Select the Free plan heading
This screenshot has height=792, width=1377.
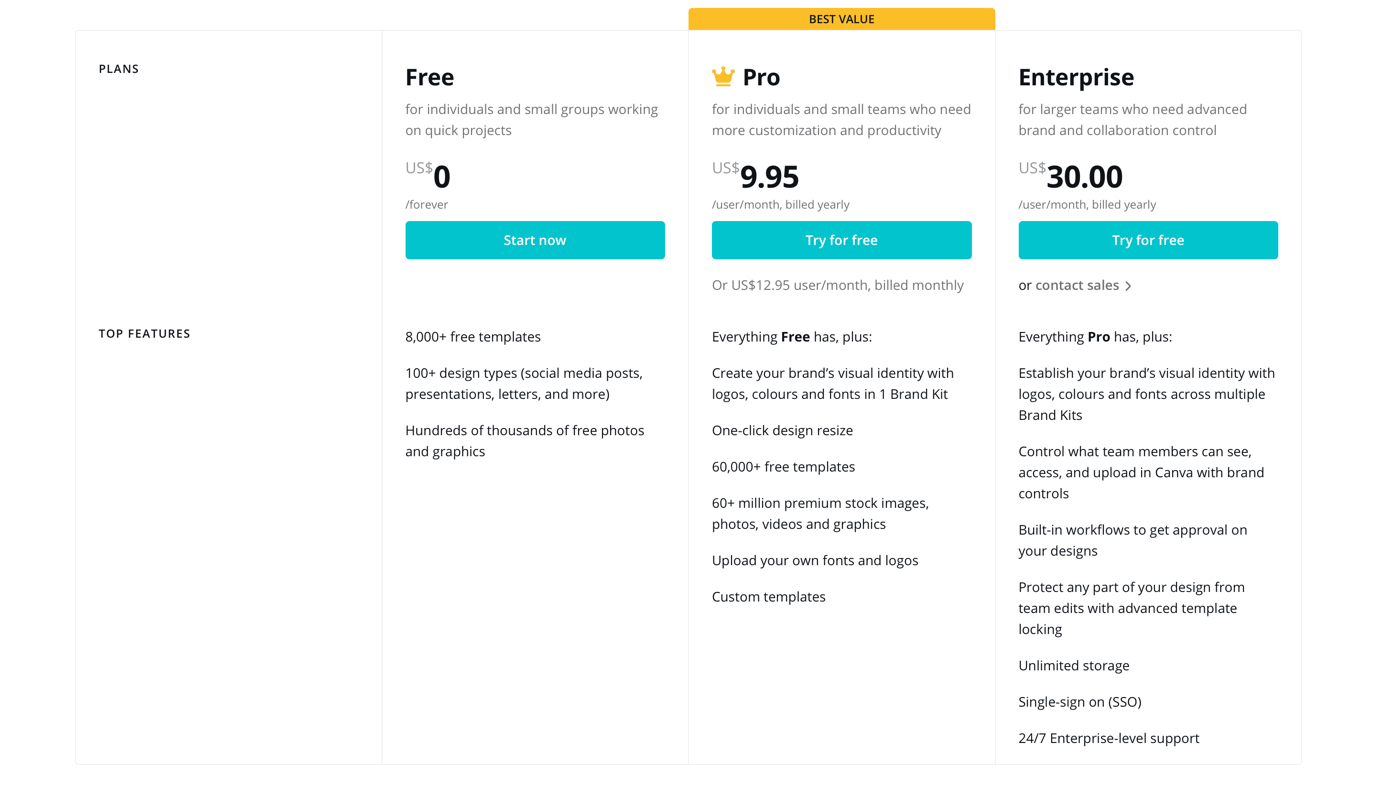tap(429, 77)
